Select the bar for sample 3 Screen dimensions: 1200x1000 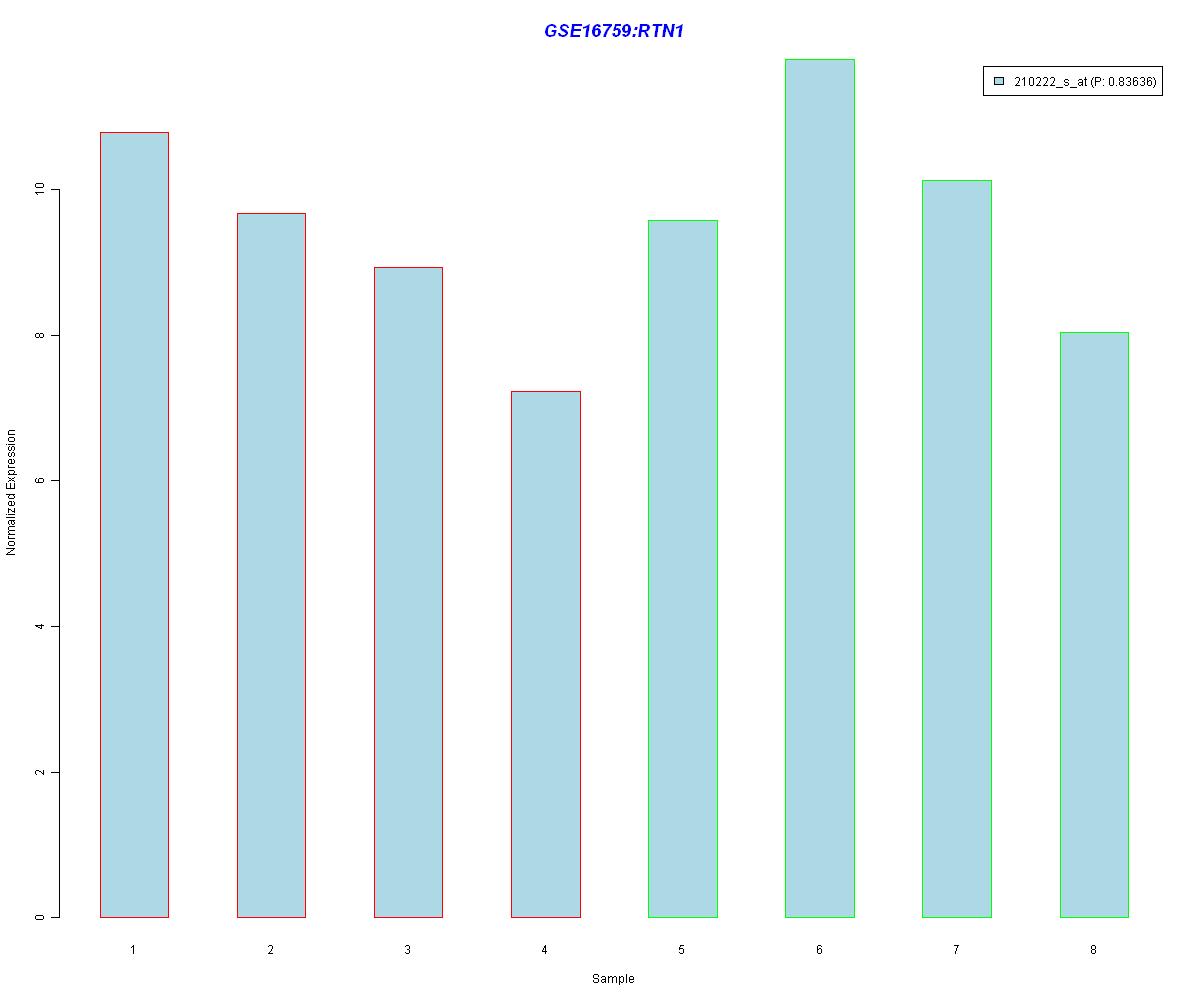click(x=408, y=592)
